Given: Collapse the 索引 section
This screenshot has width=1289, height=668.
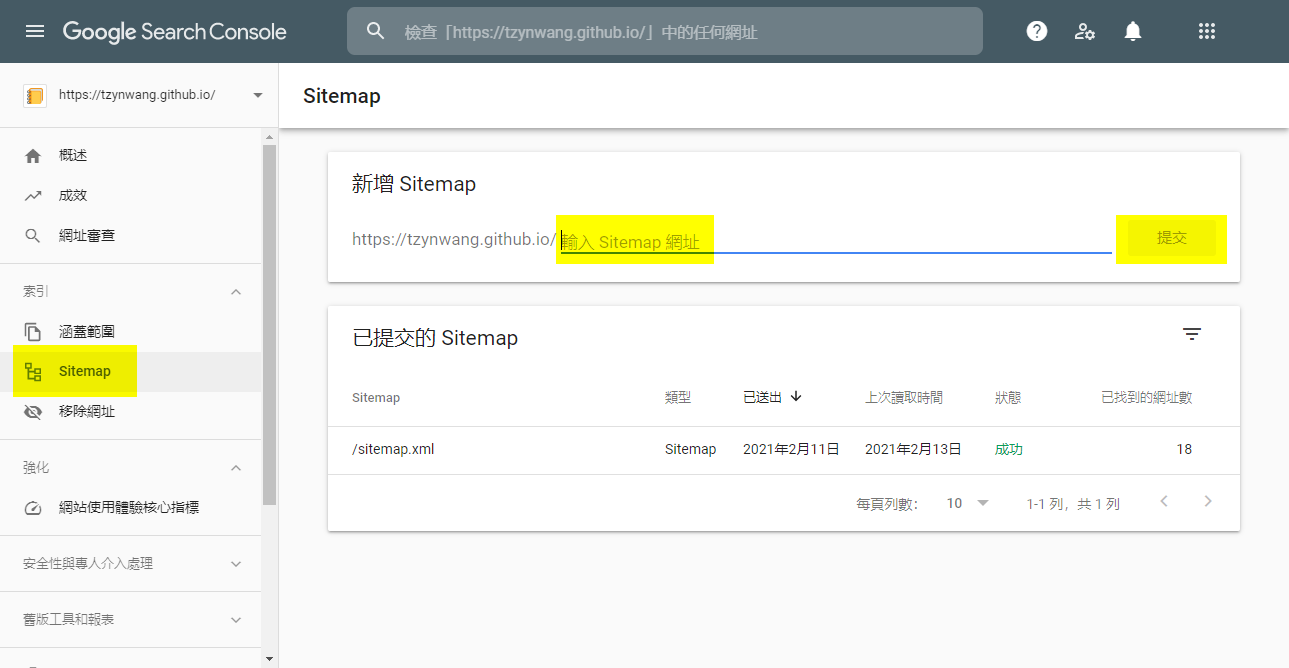Looking at the screenshot, I should click(236, 292).
